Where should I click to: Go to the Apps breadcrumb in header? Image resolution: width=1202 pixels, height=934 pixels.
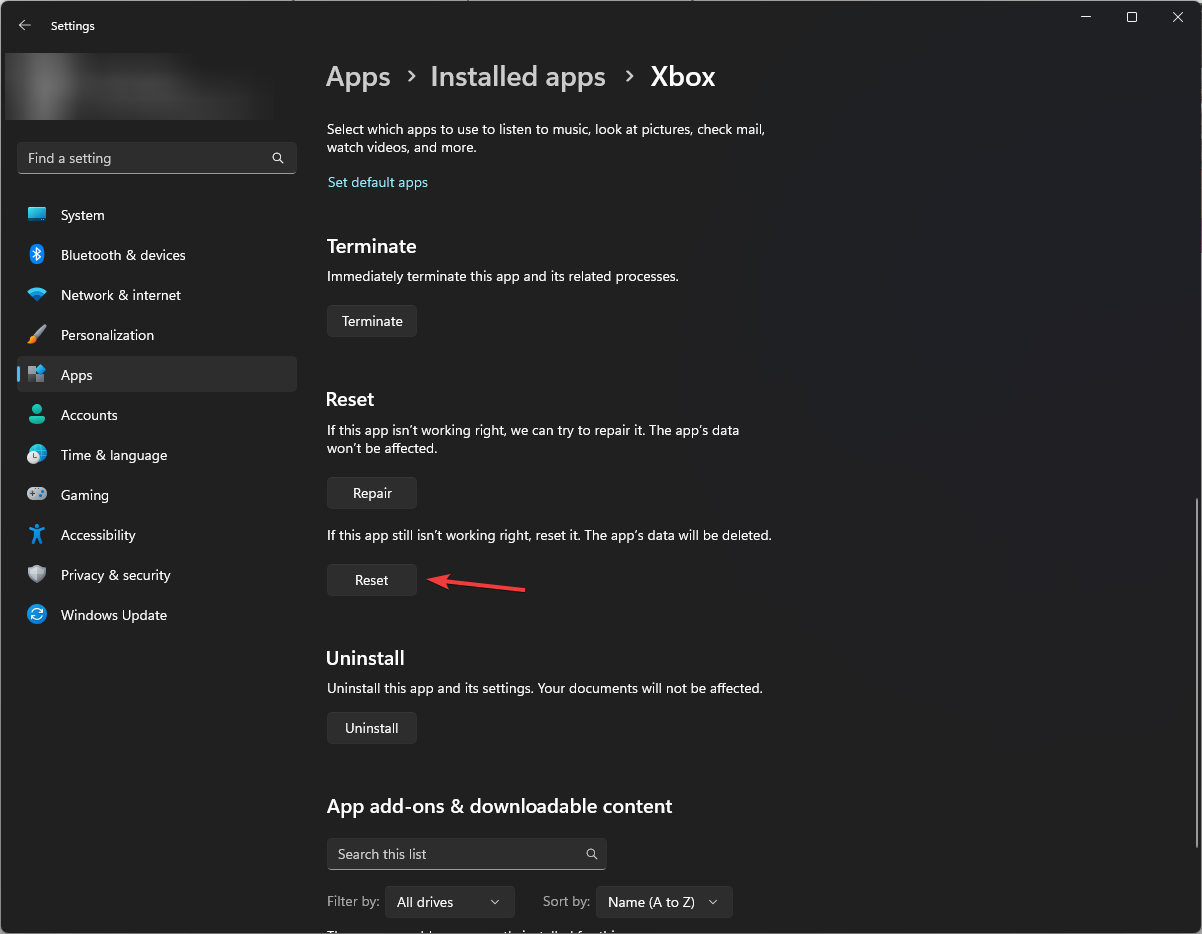(358, 77)
